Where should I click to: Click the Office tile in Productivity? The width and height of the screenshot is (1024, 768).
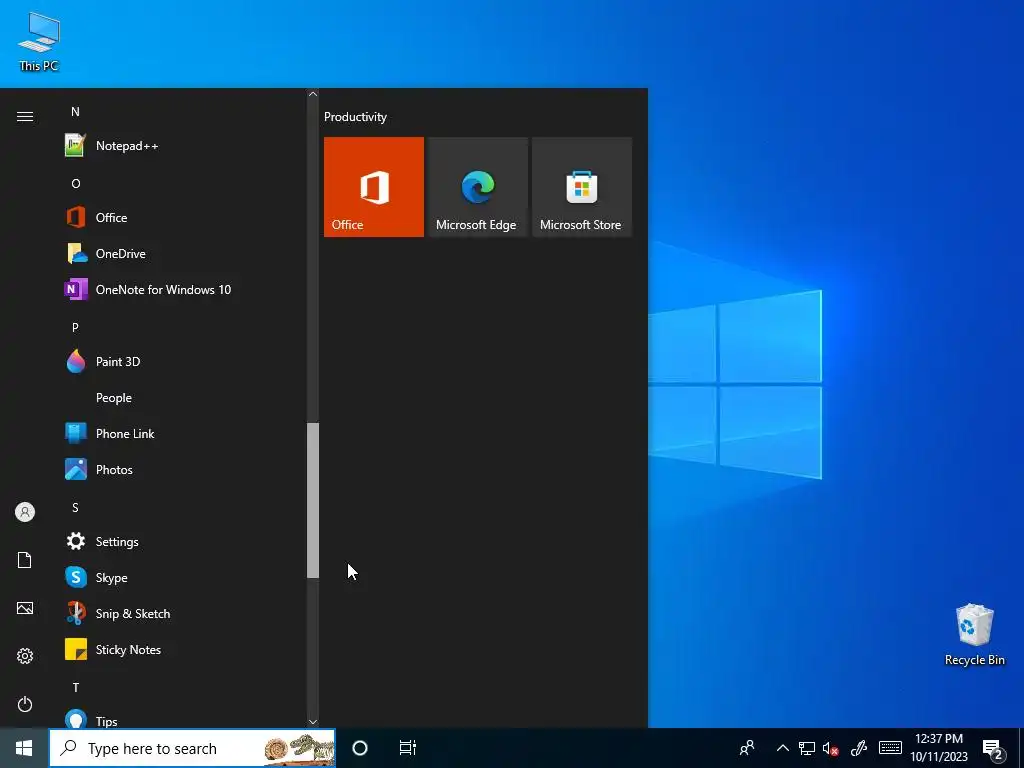[374, 187]
